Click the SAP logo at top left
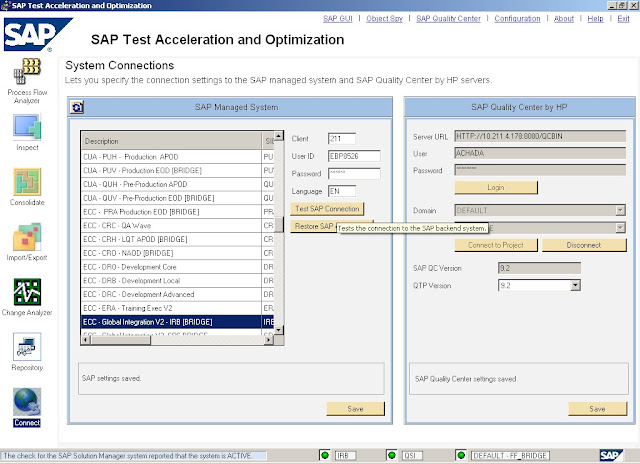This screenshot has height=464, width=640. tap(37, 35)
